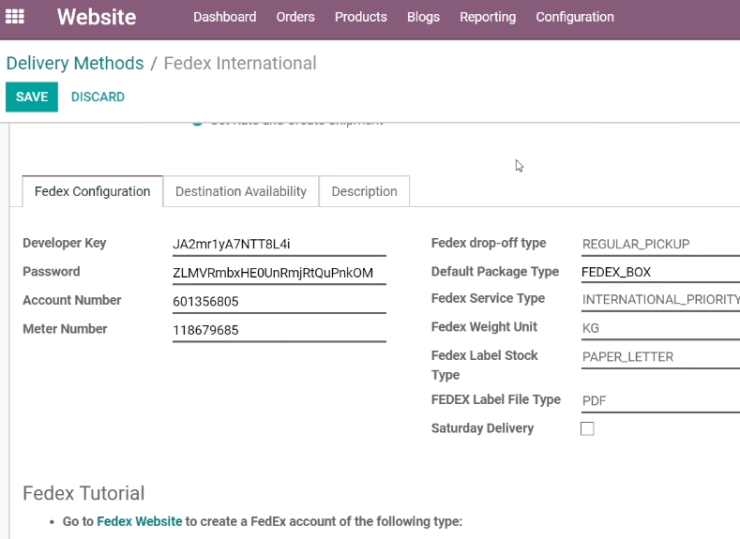
Task: Go back to Delivery Methods breadcrumb
Action: click(x=75, y=63)
